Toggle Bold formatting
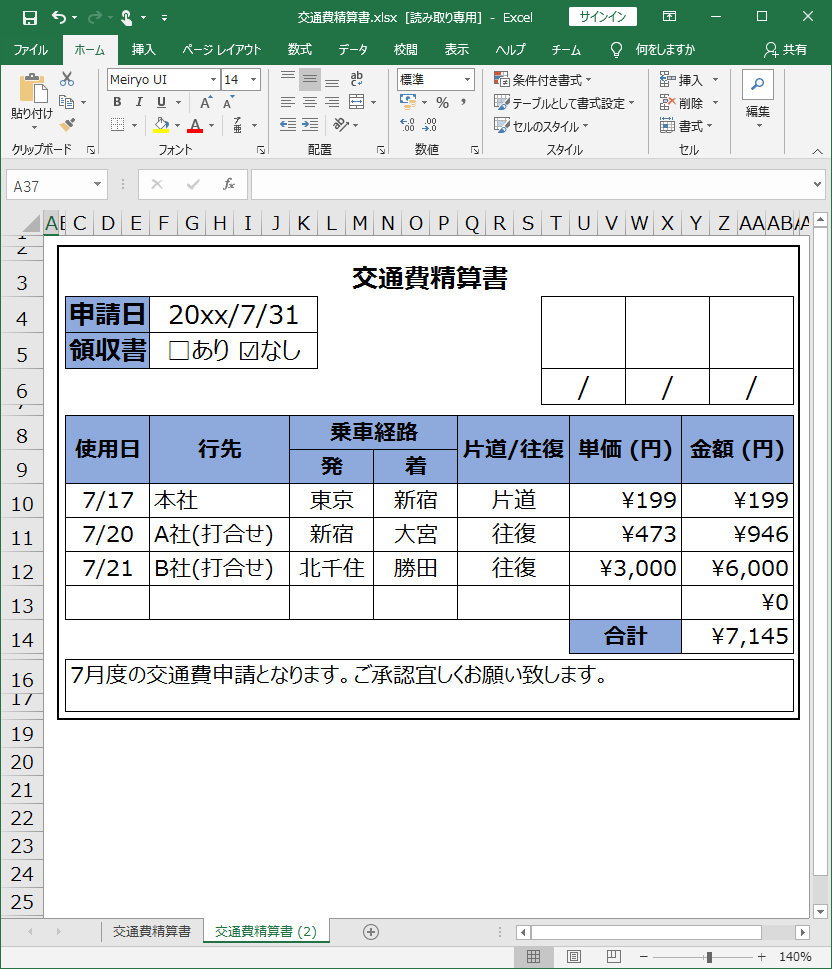The image size is (832, 969). pos(116,102)
